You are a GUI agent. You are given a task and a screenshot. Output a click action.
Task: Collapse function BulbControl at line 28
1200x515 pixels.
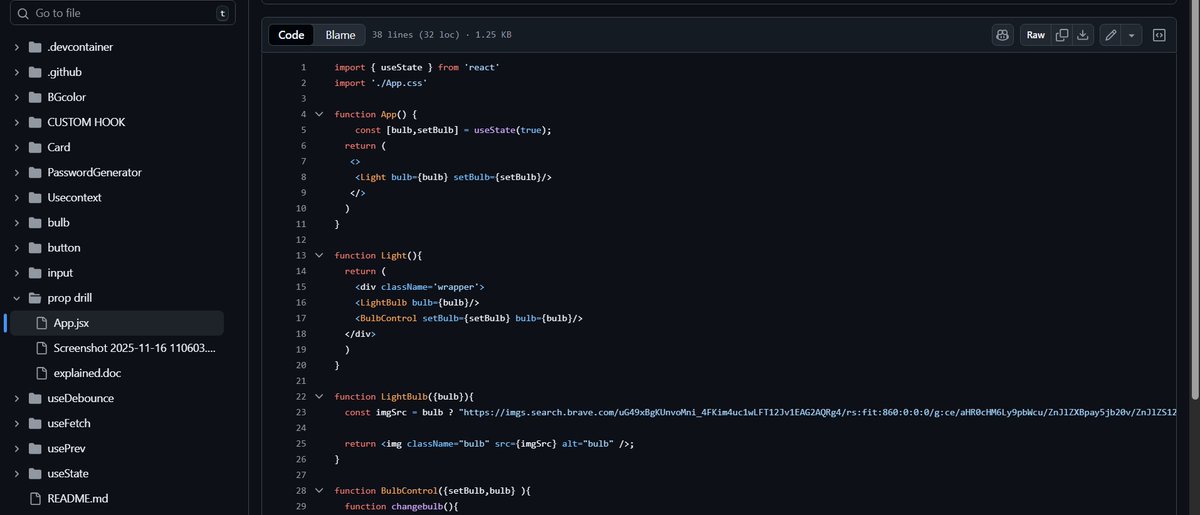pos(319,491)
